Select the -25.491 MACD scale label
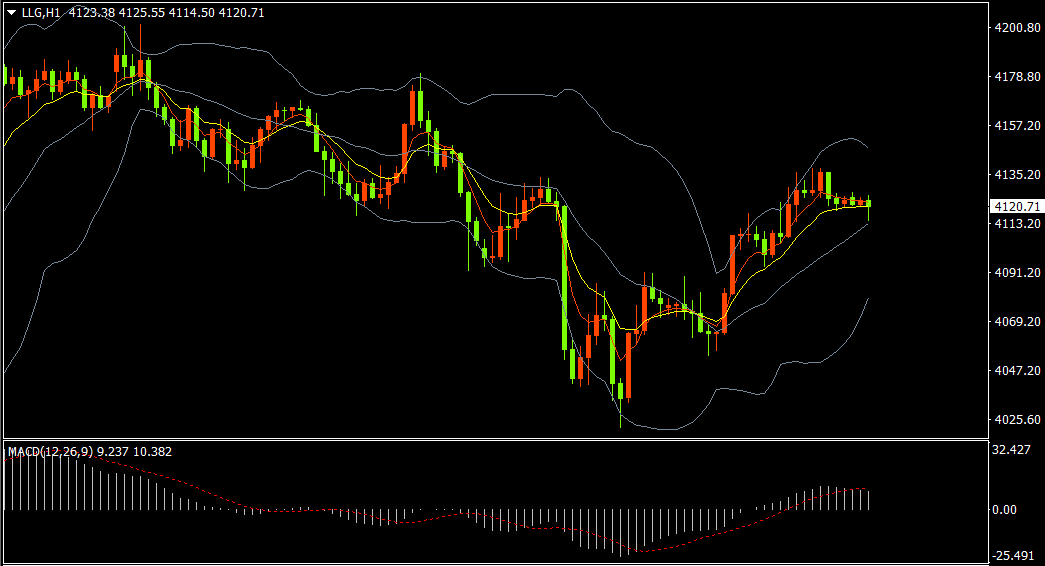This screenshot has height=566, width=1045. [1013, 555]
